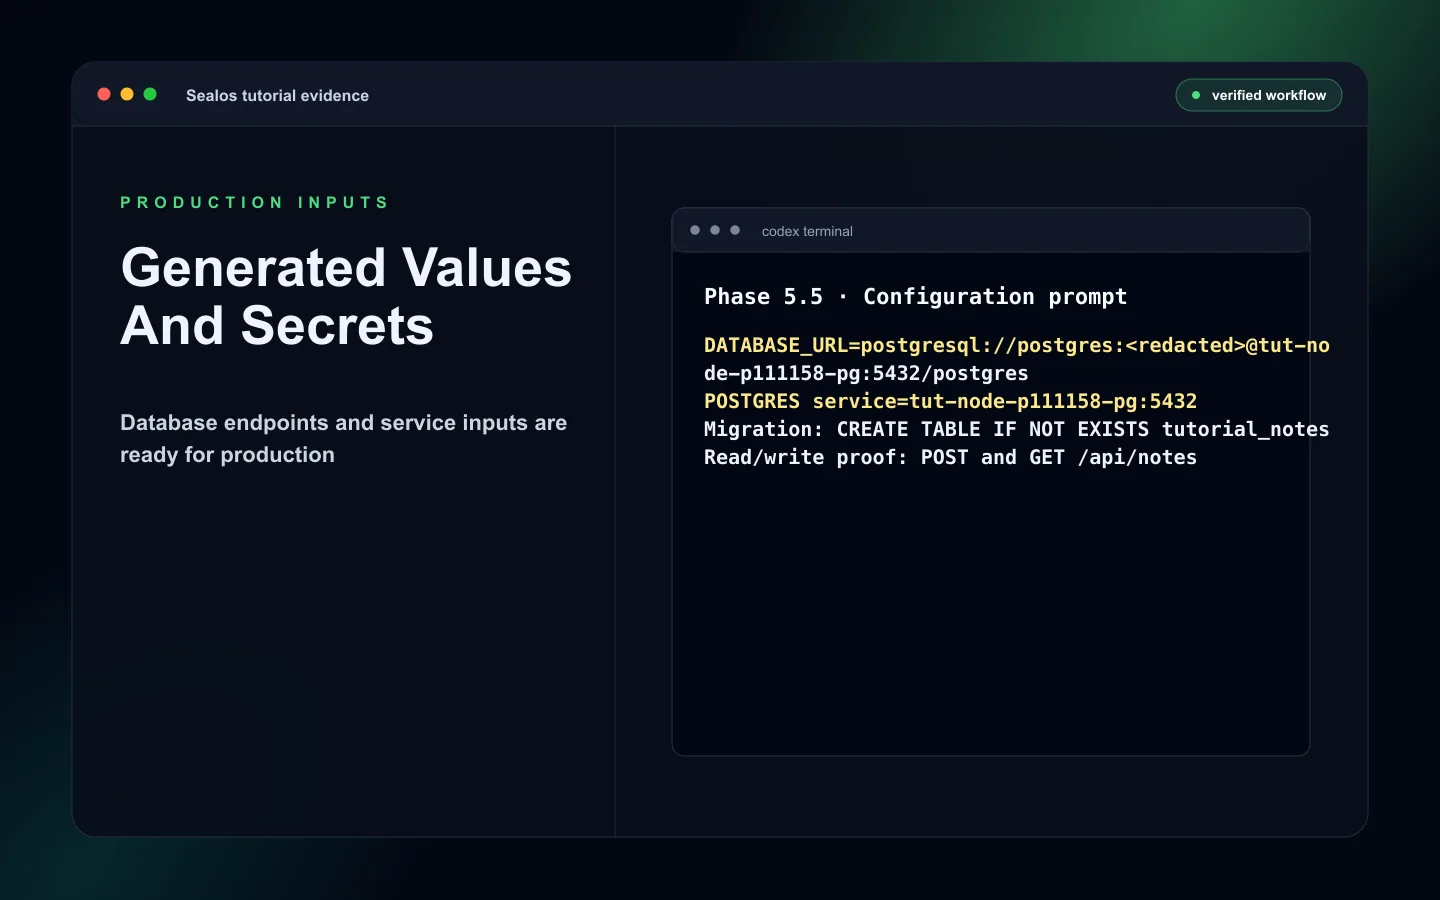Click the codex terminal title label
The height and width of the screenshot is (900, 1440).
[807, 231]
